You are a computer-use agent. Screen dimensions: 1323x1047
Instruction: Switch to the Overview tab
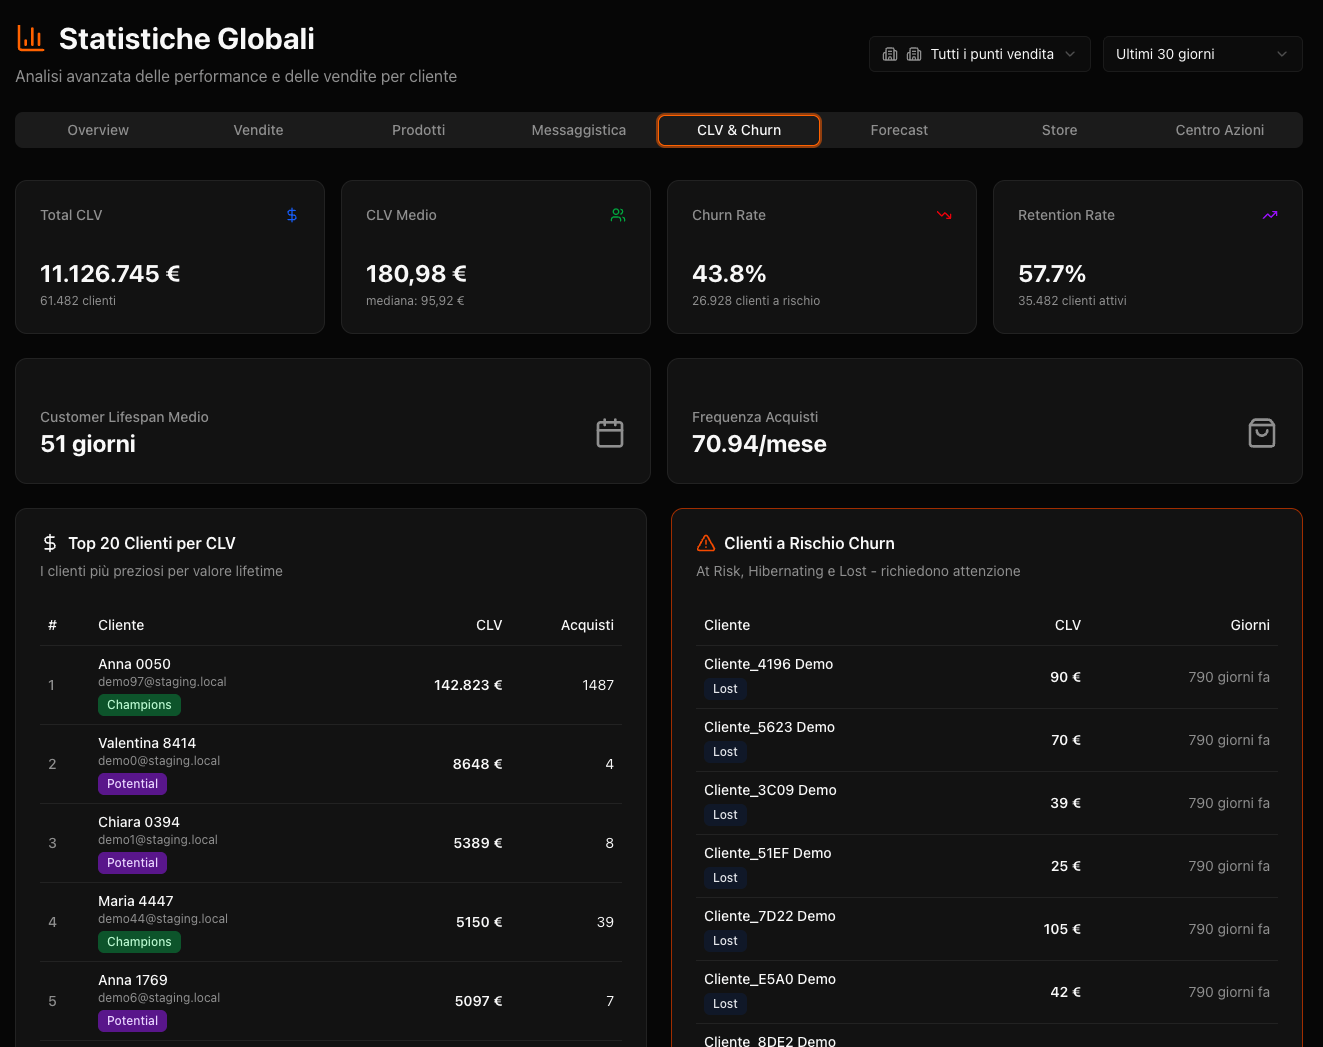coord(98,130)
